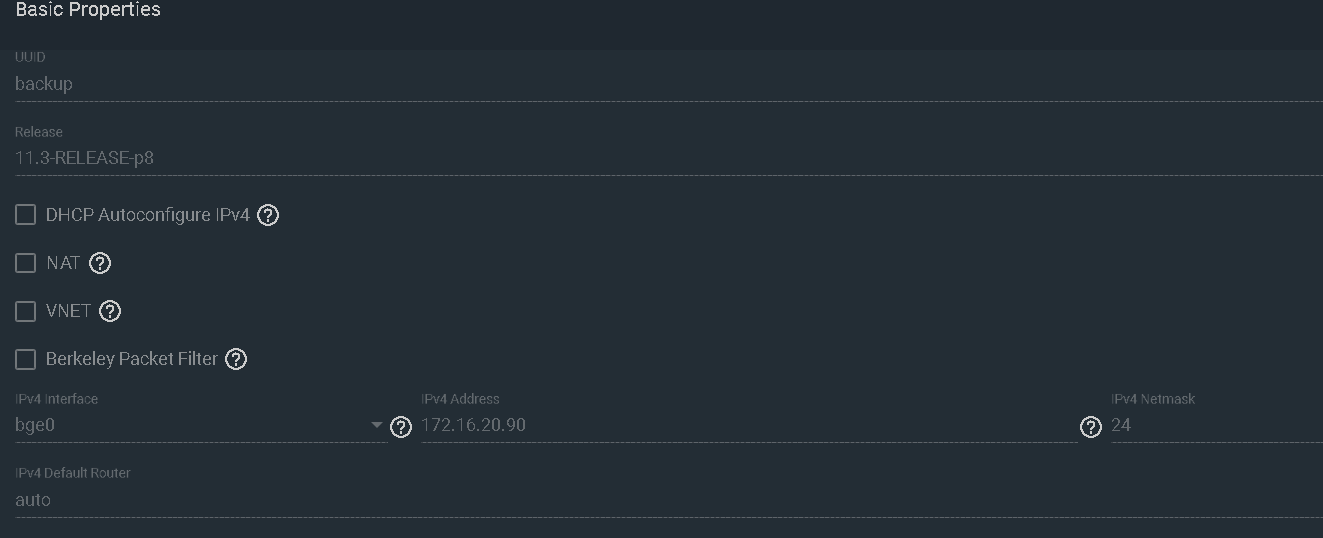Viewport: 1323px width, 538px height.
Task: Enable the DHCP Autoconfigure IPv4 checkbox
Action: point(26,215)
